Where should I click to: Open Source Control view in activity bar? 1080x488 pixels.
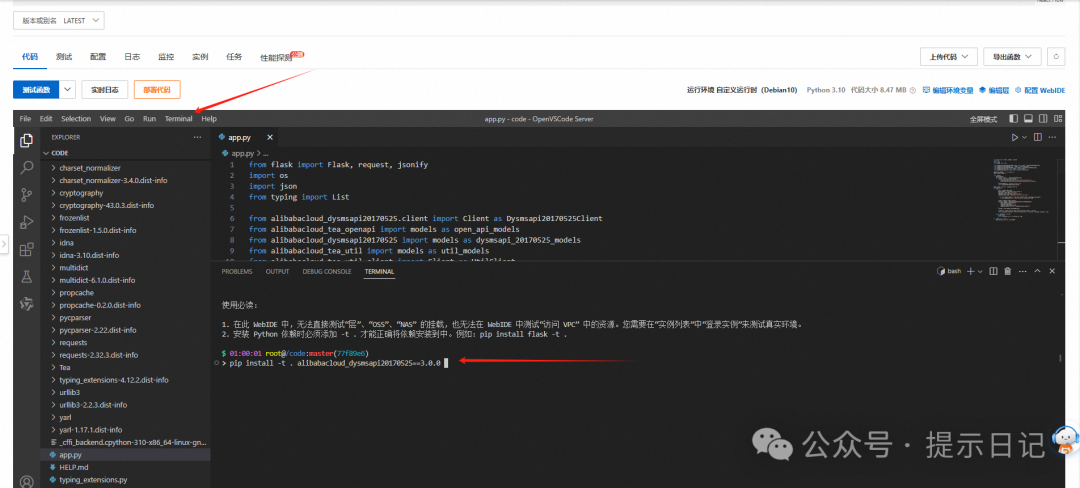[27, 195]
